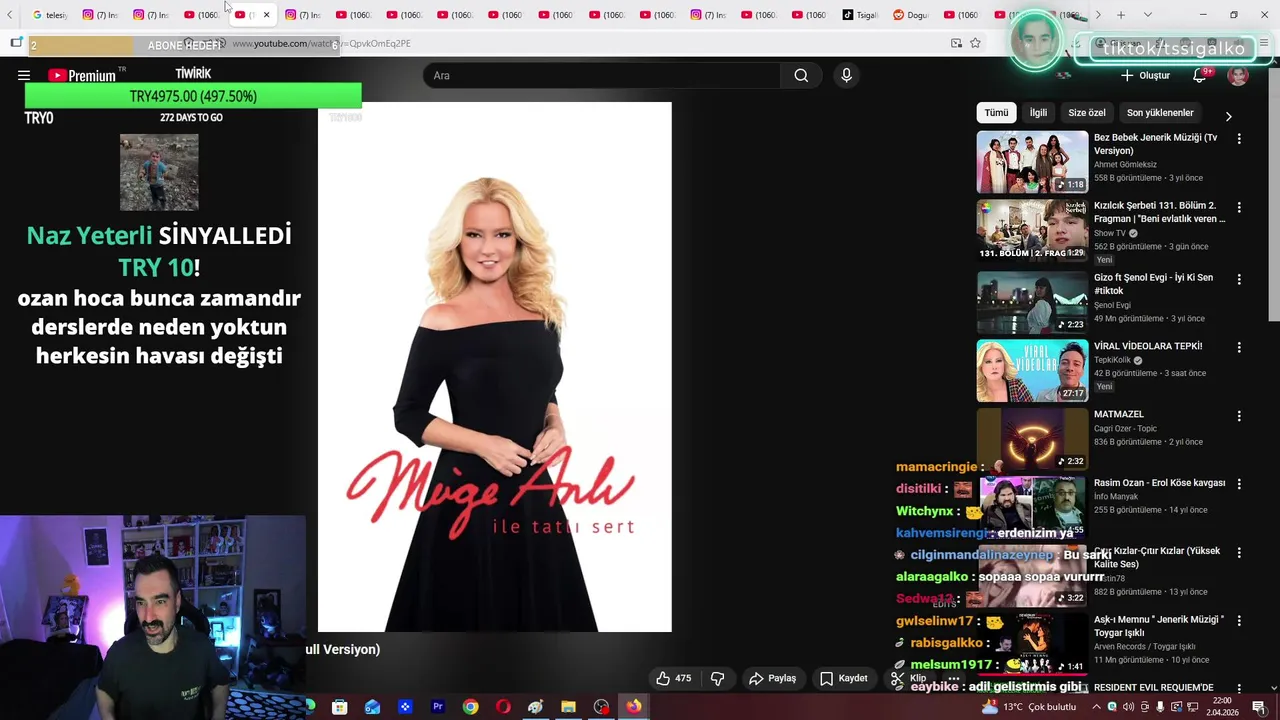Select the Son yüklenenler filter chip
This screenshot has height=720, width=1280.
coord(1160,113)
